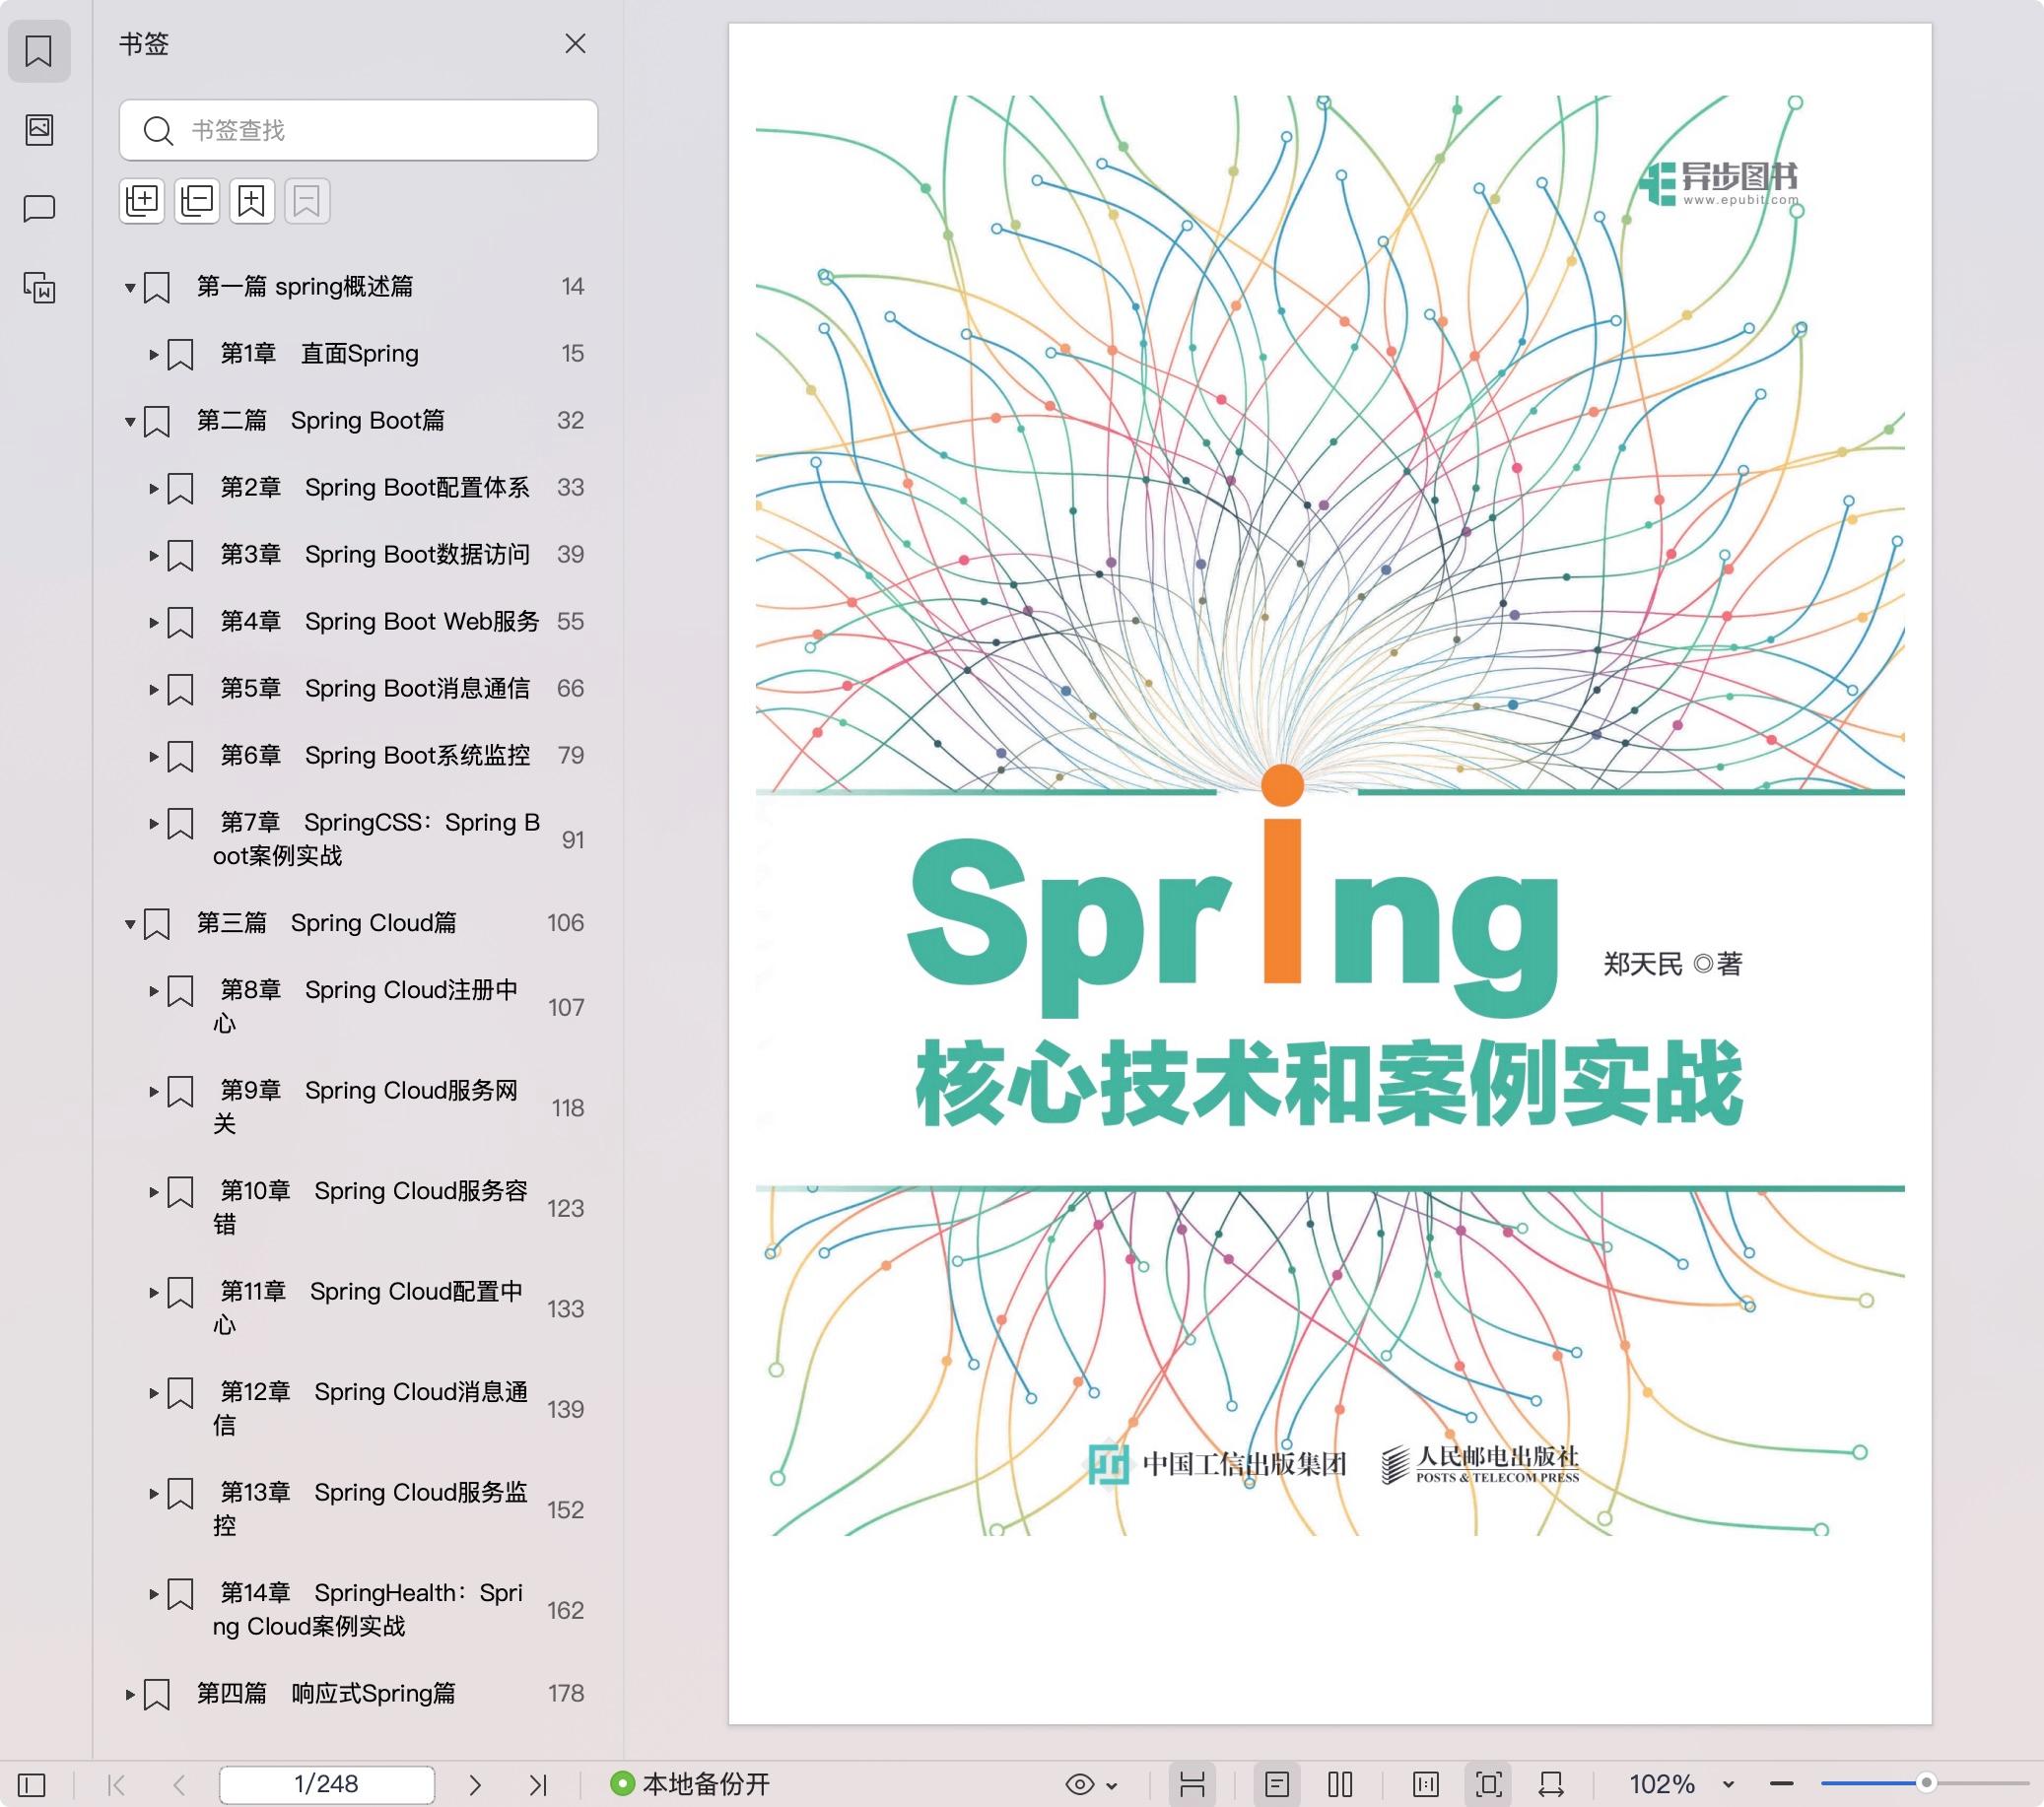This screenshot has height=1807, width=2044.
Task: Expand 第4章 Spring Boot Web服务
Action: (153, 622)
